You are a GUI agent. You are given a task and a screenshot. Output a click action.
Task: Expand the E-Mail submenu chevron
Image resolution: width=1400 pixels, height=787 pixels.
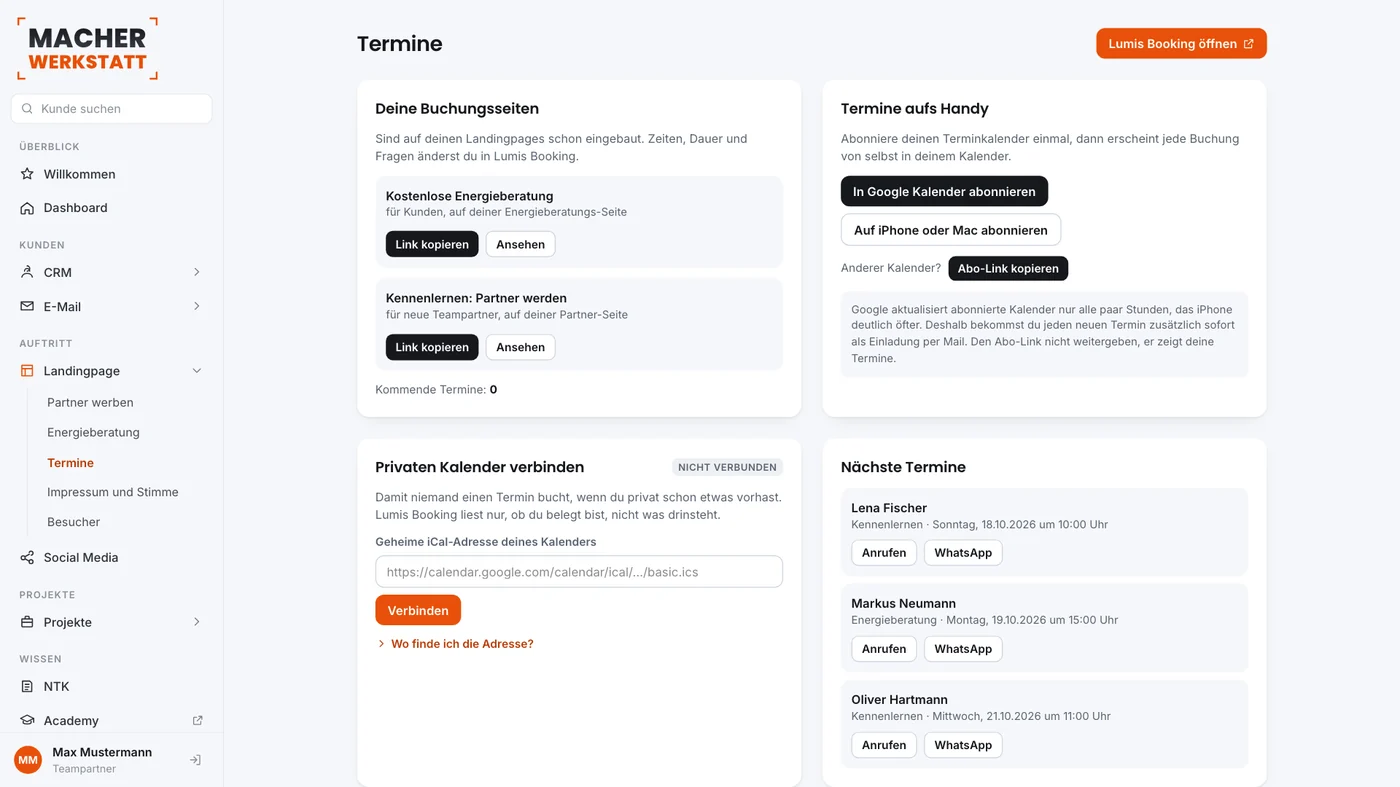196,306
